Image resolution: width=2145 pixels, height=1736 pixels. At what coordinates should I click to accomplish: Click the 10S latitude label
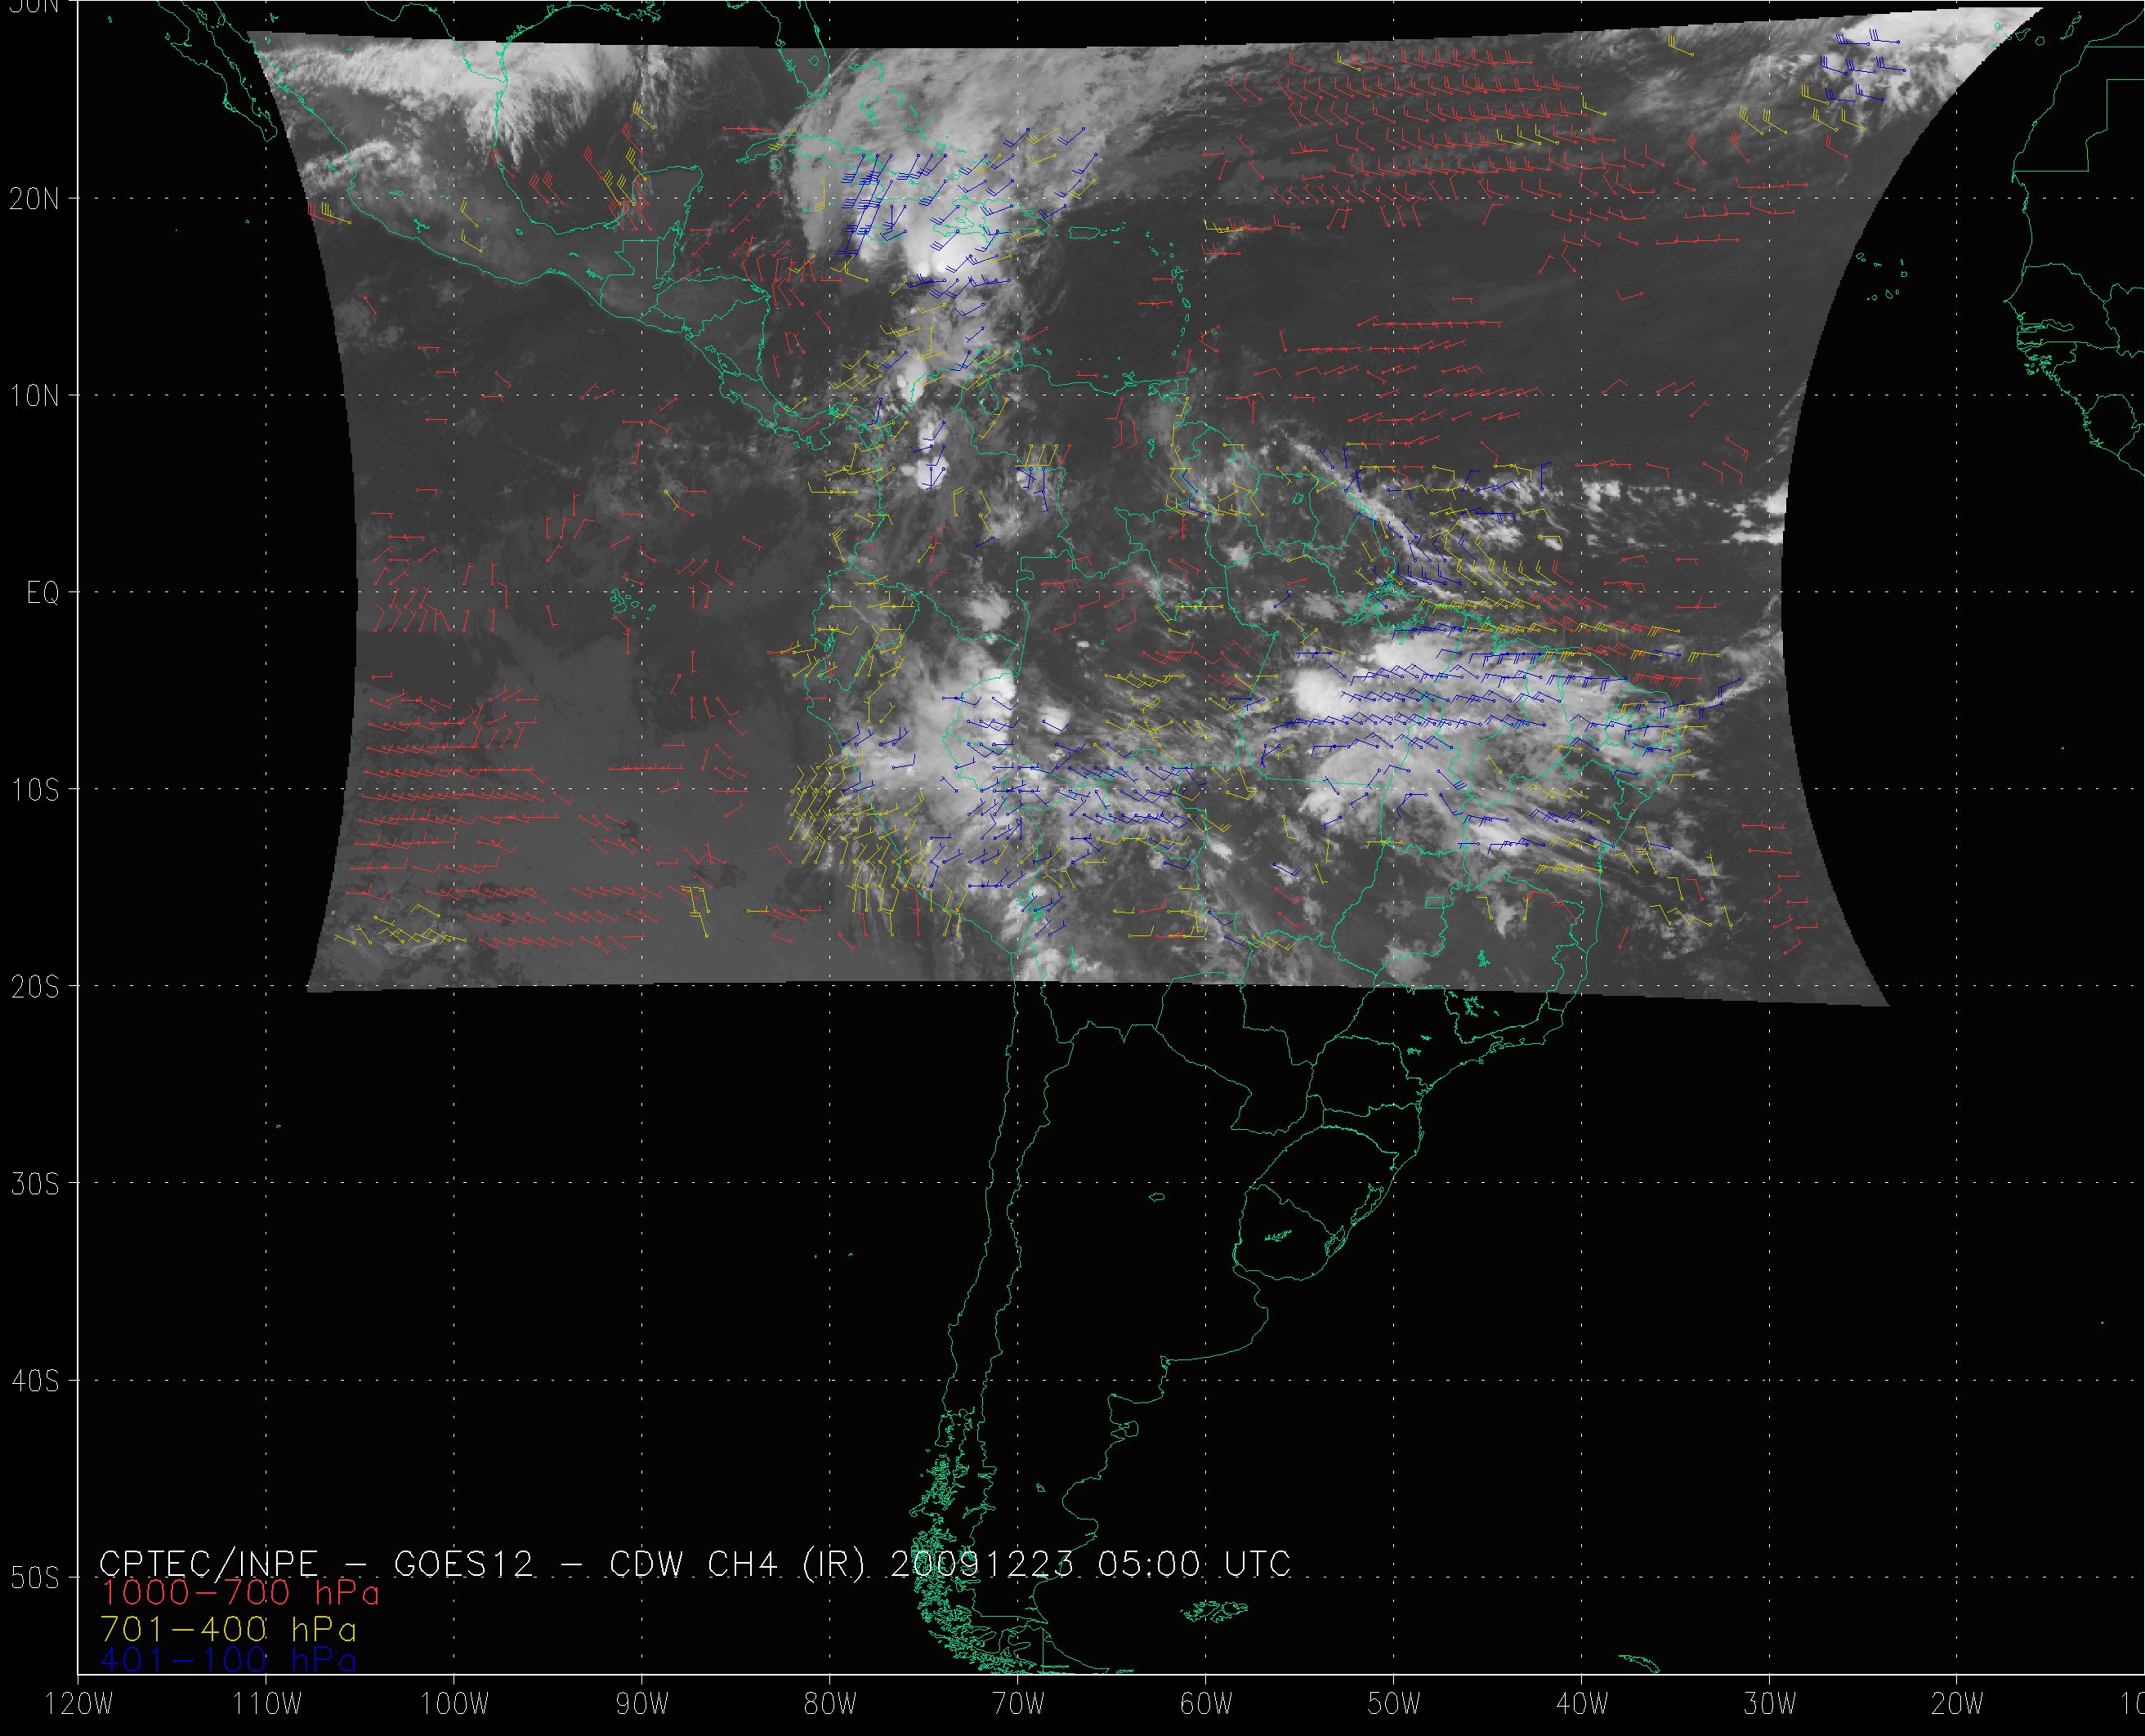click(x=34, y=790)
